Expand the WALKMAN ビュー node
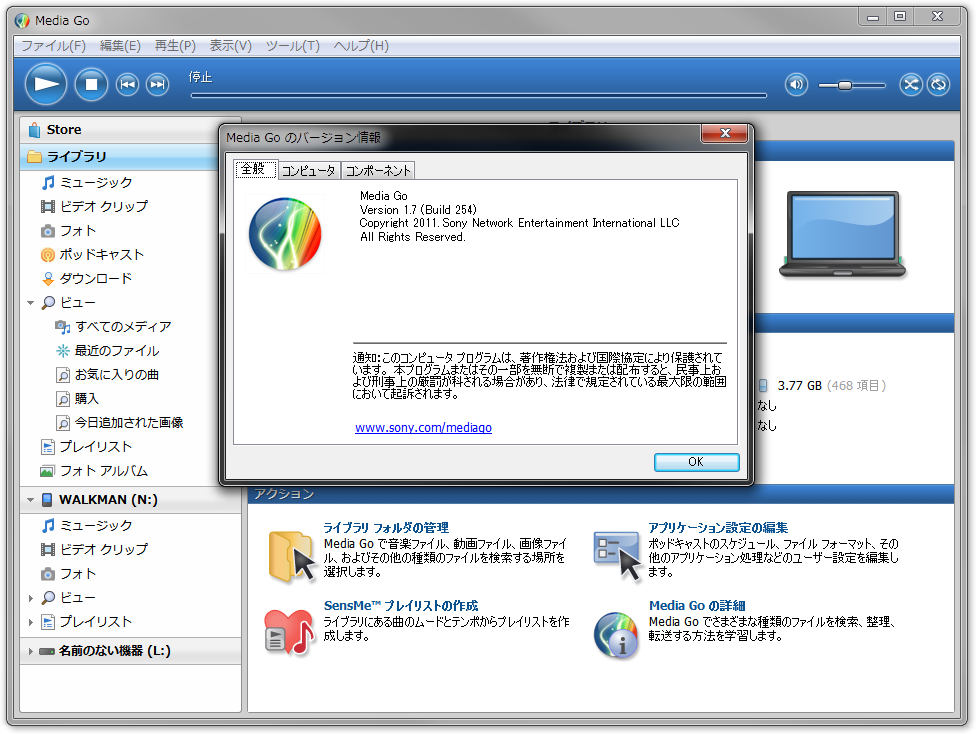976x734 pixels. point(30,598)
